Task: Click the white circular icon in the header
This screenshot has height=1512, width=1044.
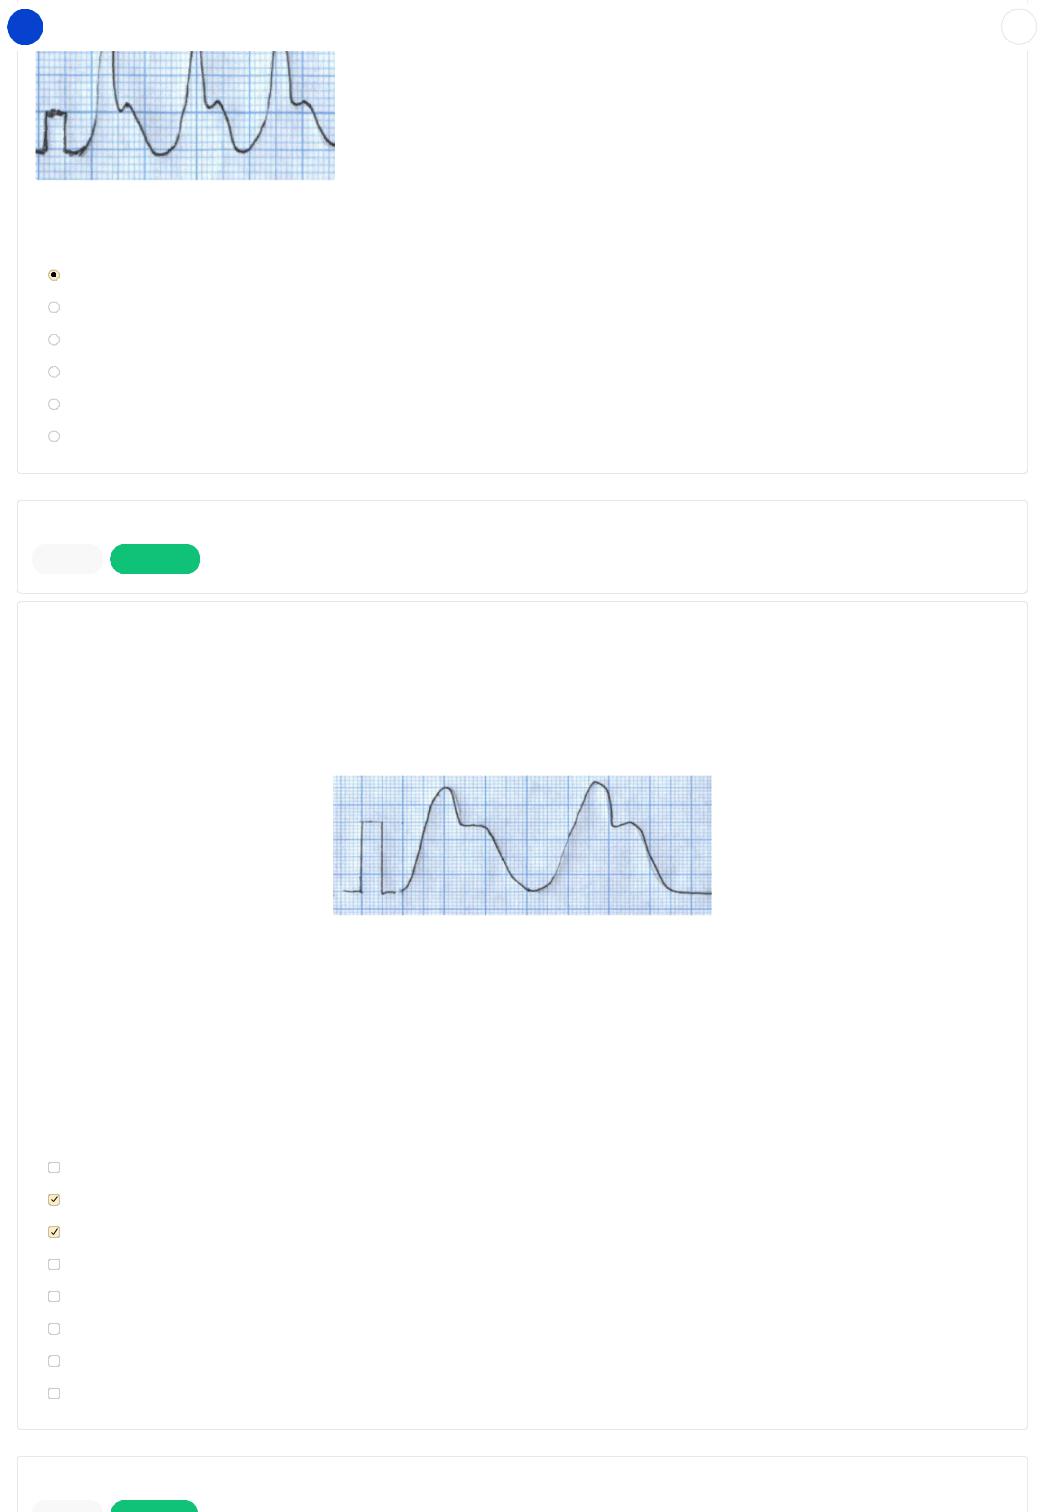Action: pos(1018,27)
